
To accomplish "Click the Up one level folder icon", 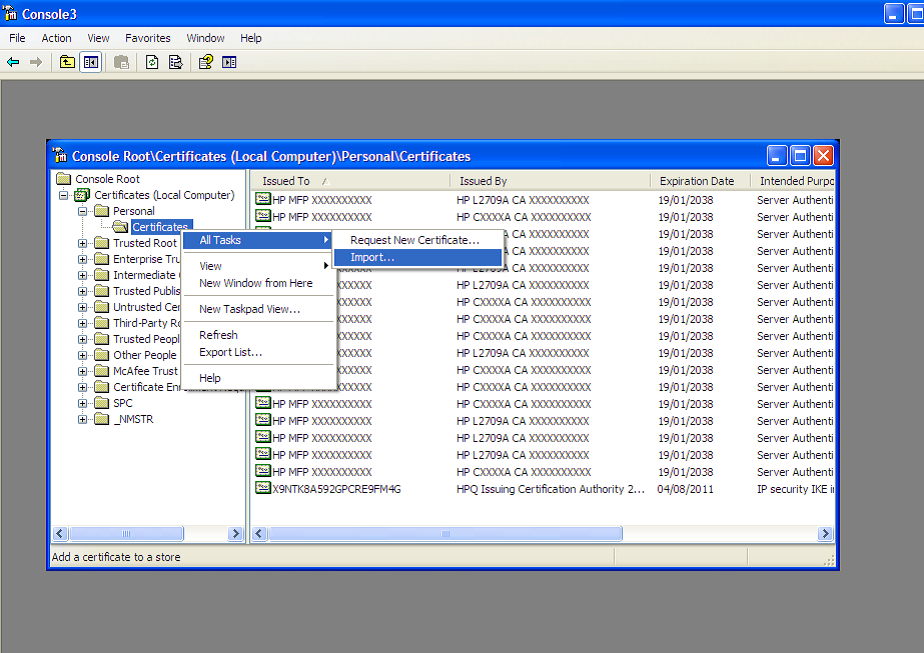I will (x=67, y=62).
